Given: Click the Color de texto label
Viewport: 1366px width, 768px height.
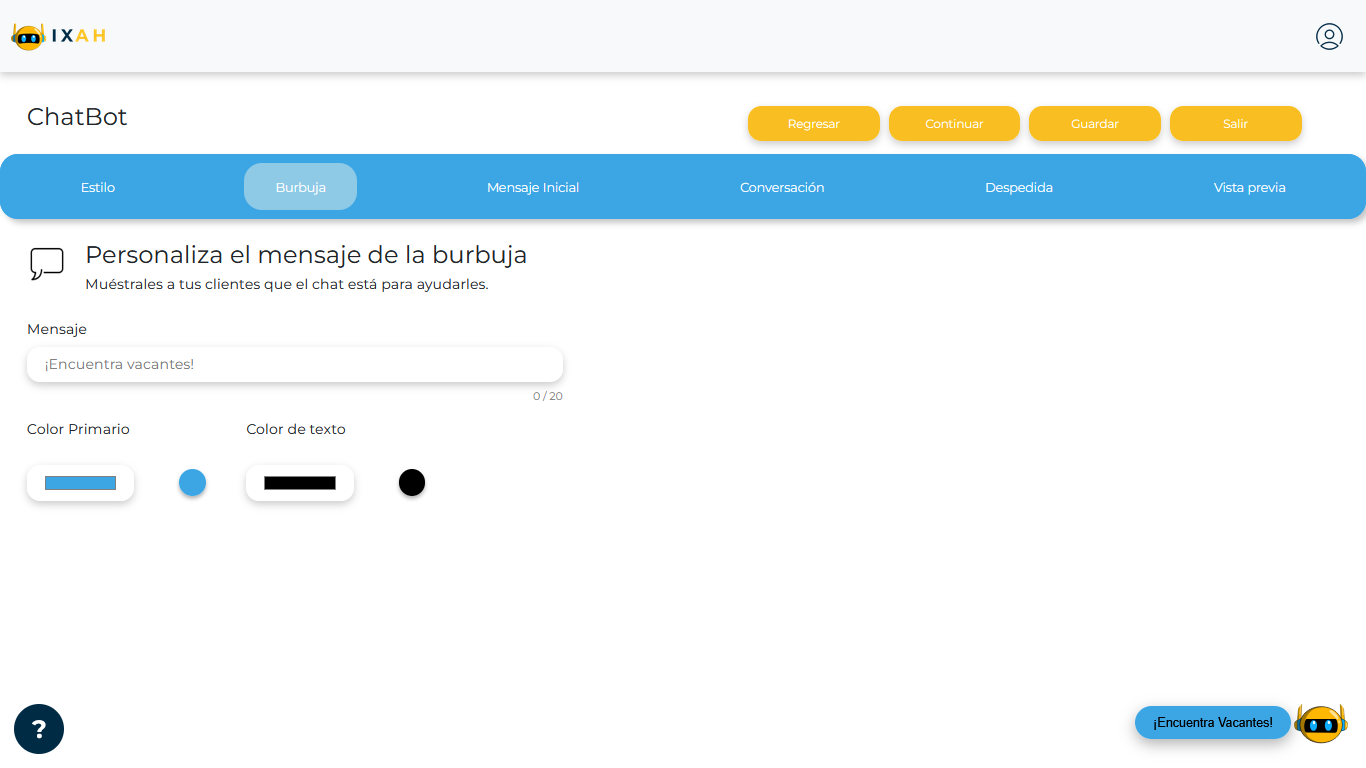Looking at the screenshot, I should (x=296, y=429).
